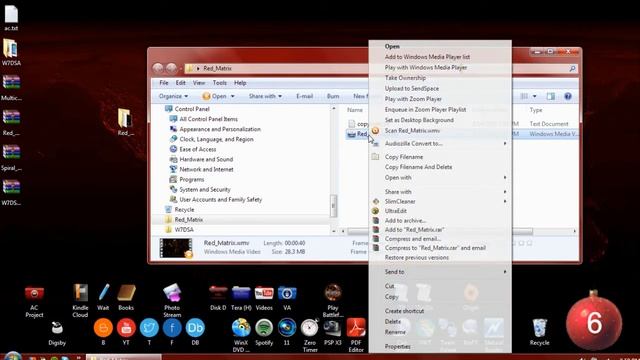Expand the Send to submenu
Viewport: 640px width, 360px height.
click(505, 272)
